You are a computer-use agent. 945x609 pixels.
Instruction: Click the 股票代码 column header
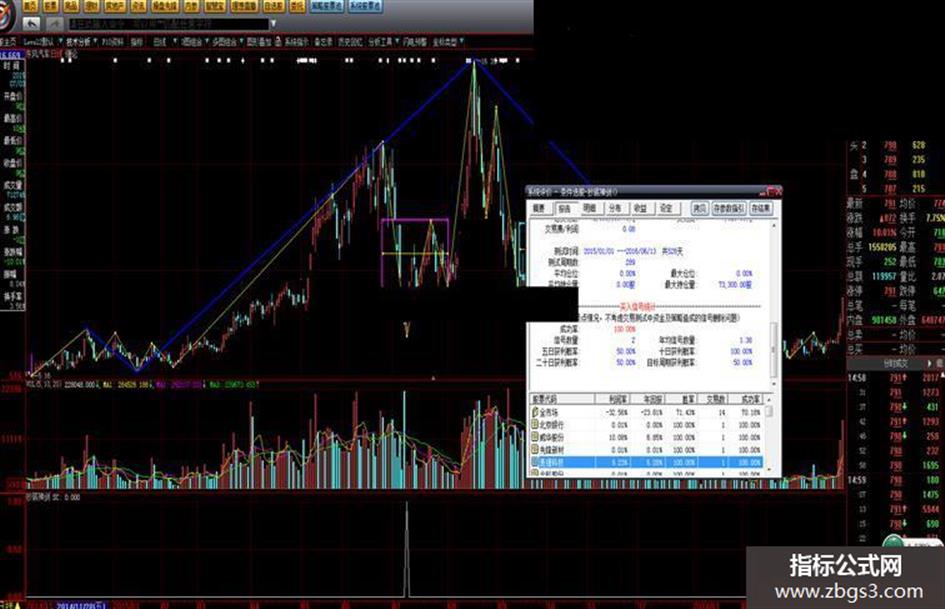[561, 399]
